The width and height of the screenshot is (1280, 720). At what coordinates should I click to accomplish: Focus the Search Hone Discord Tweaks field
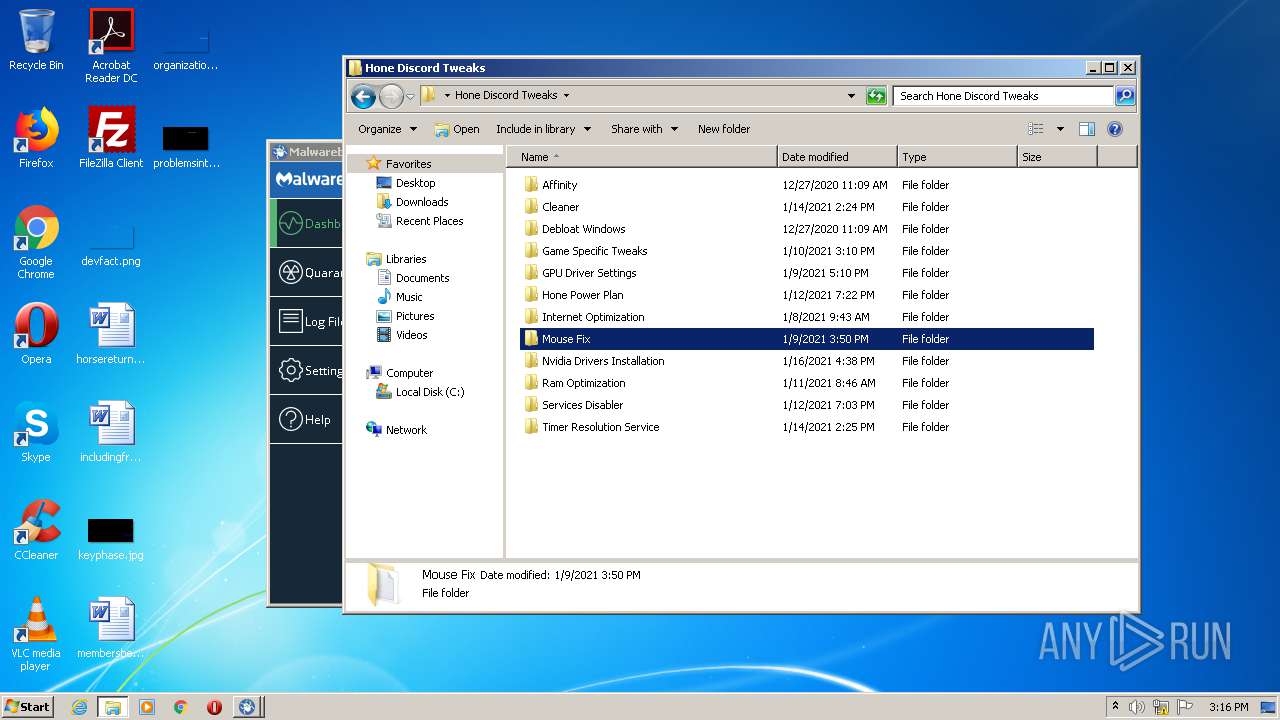[x=1003, y=96]
